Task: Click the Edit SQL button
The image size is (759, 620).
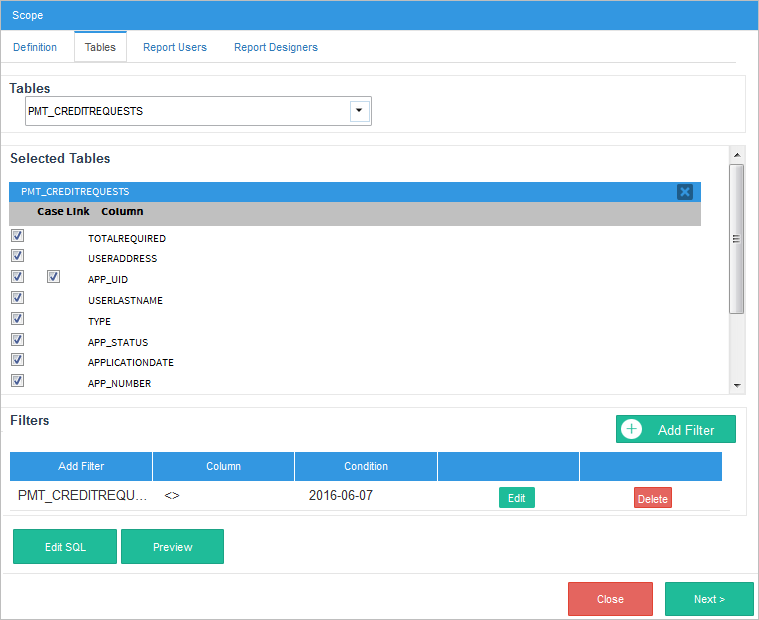Action: 66,547
